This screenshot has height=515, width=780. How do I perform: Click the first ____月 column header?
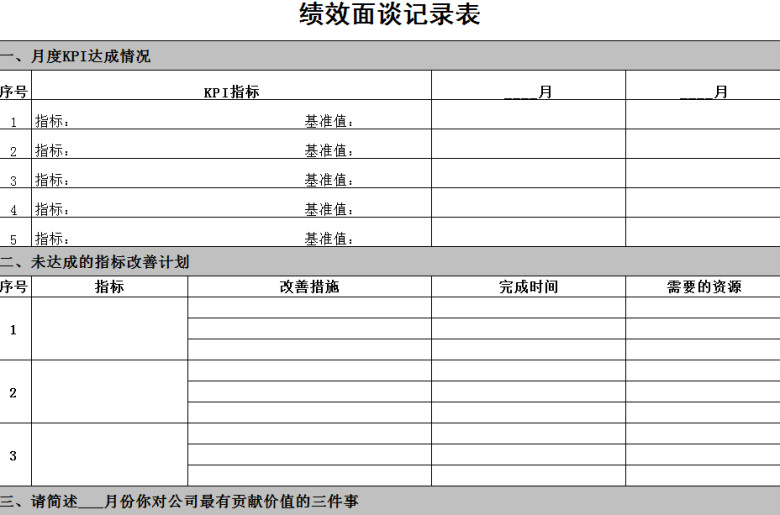528,92
